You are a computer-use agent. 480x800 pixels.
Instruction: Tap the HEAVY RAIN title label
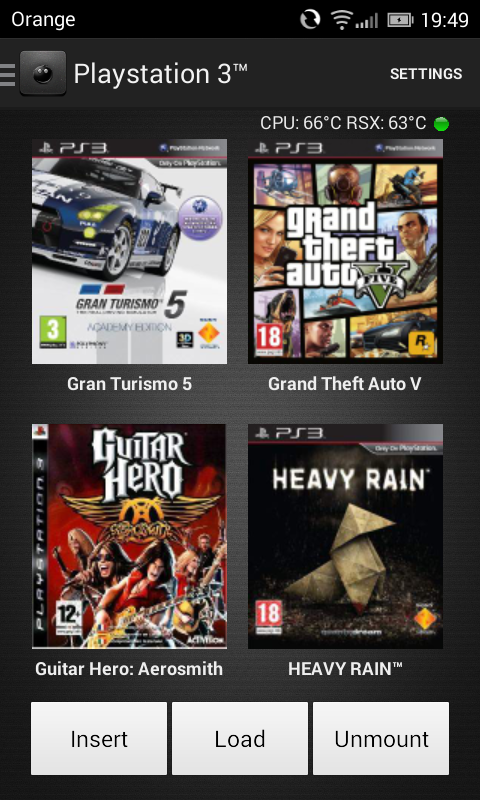point(345,668)
